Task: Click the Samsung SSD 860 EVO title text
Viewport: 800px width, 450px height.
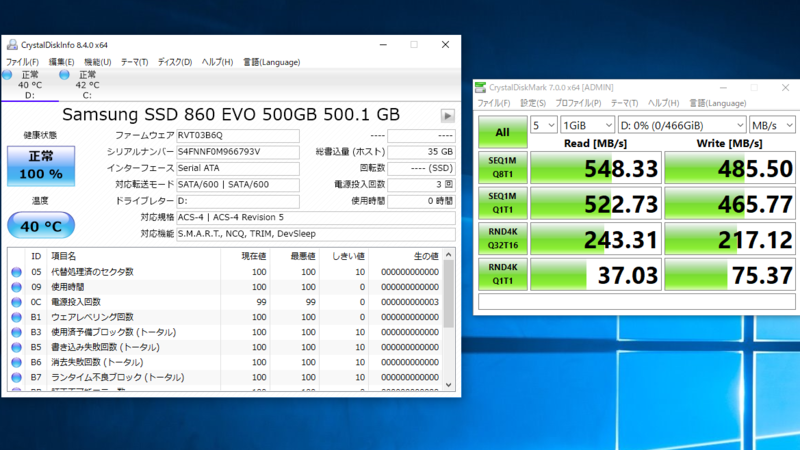Action: coord(231,115)
